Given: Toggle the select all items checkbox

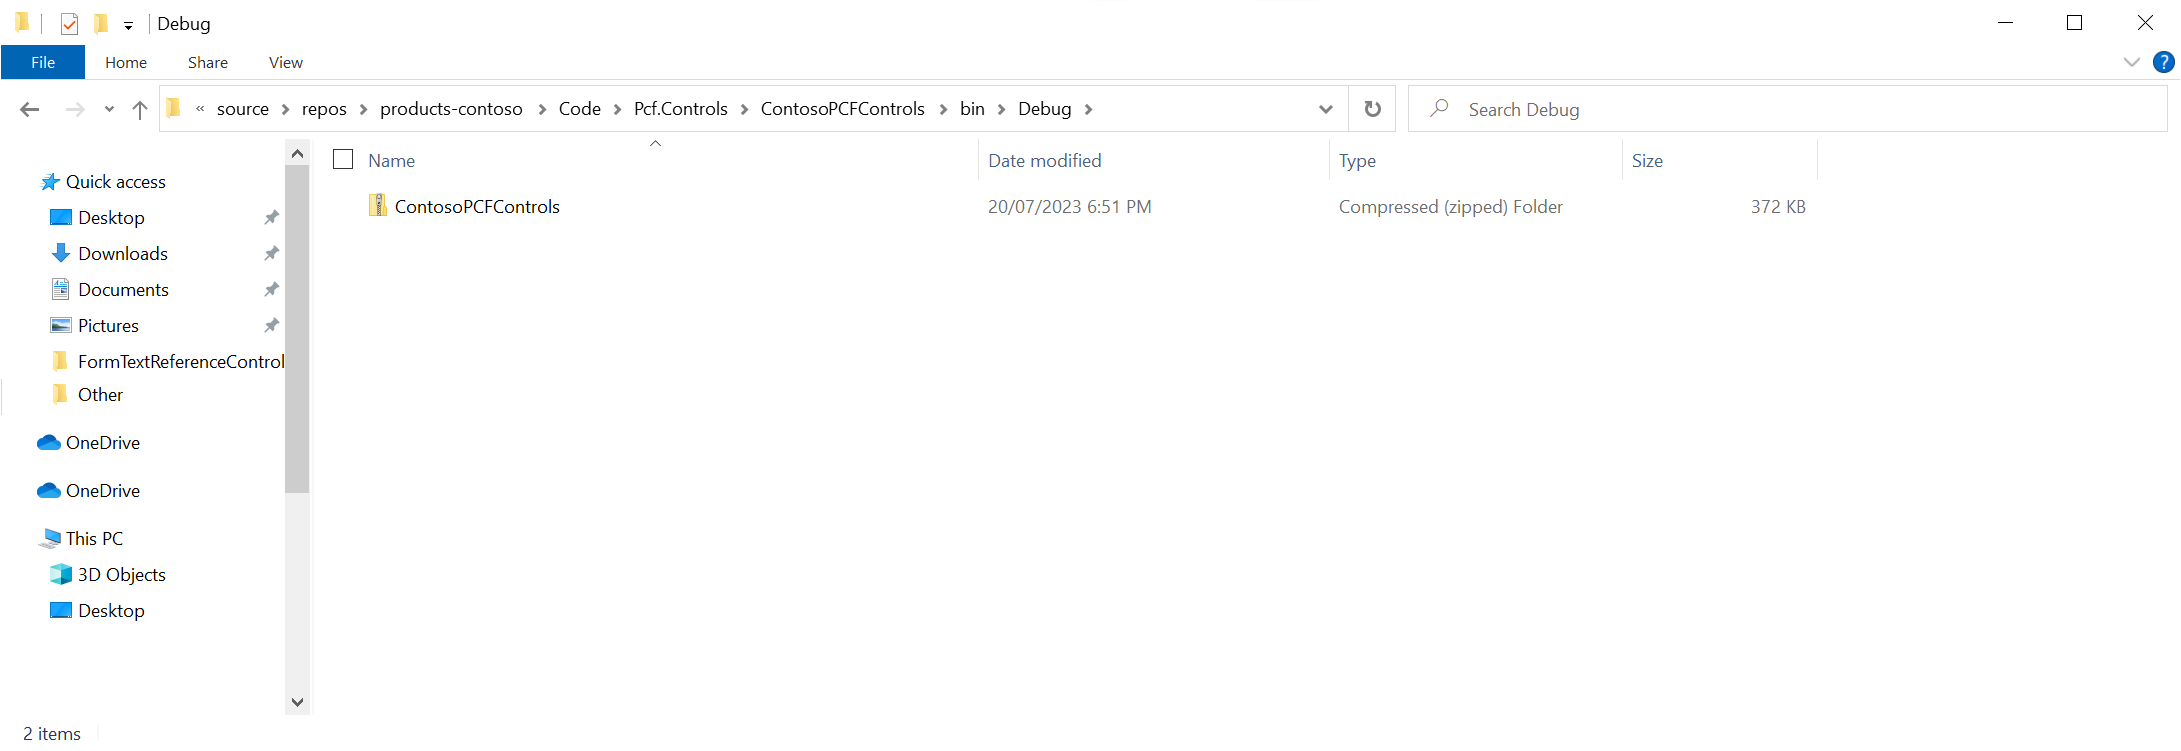Looking at the screenshot, I should point(343,160).
